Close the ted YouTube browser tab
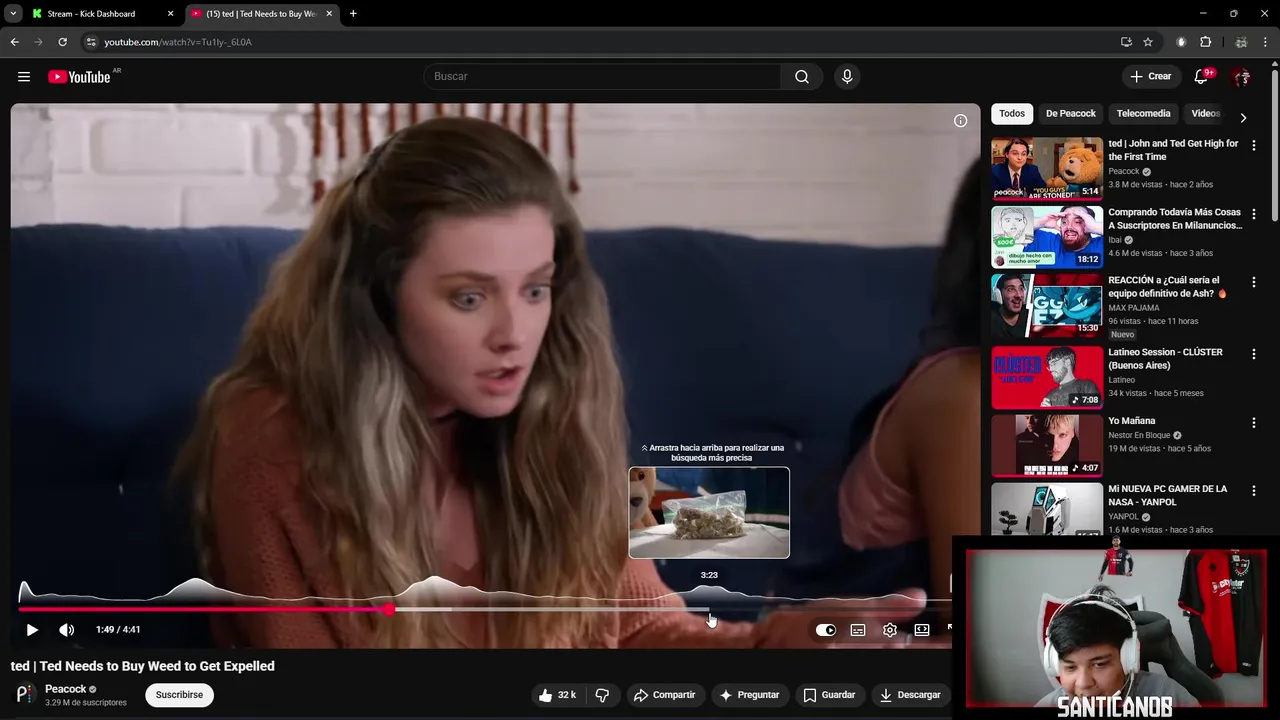This screenshot has width=1280, height=720. 329,14
